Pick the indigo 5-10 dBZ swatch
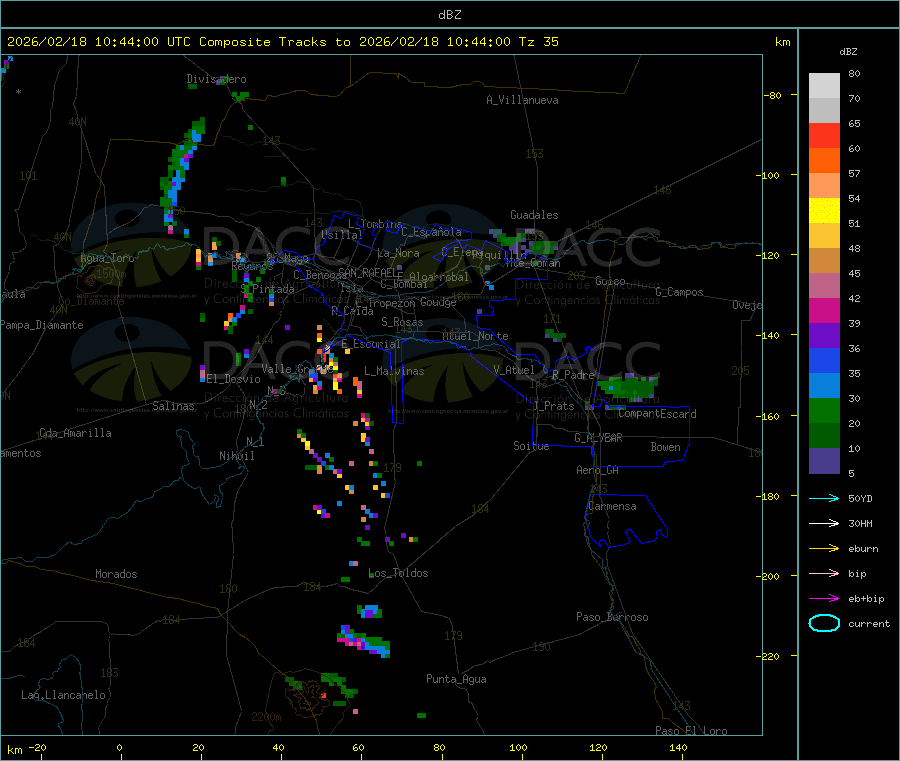The image size is (900, 761). 824,461
